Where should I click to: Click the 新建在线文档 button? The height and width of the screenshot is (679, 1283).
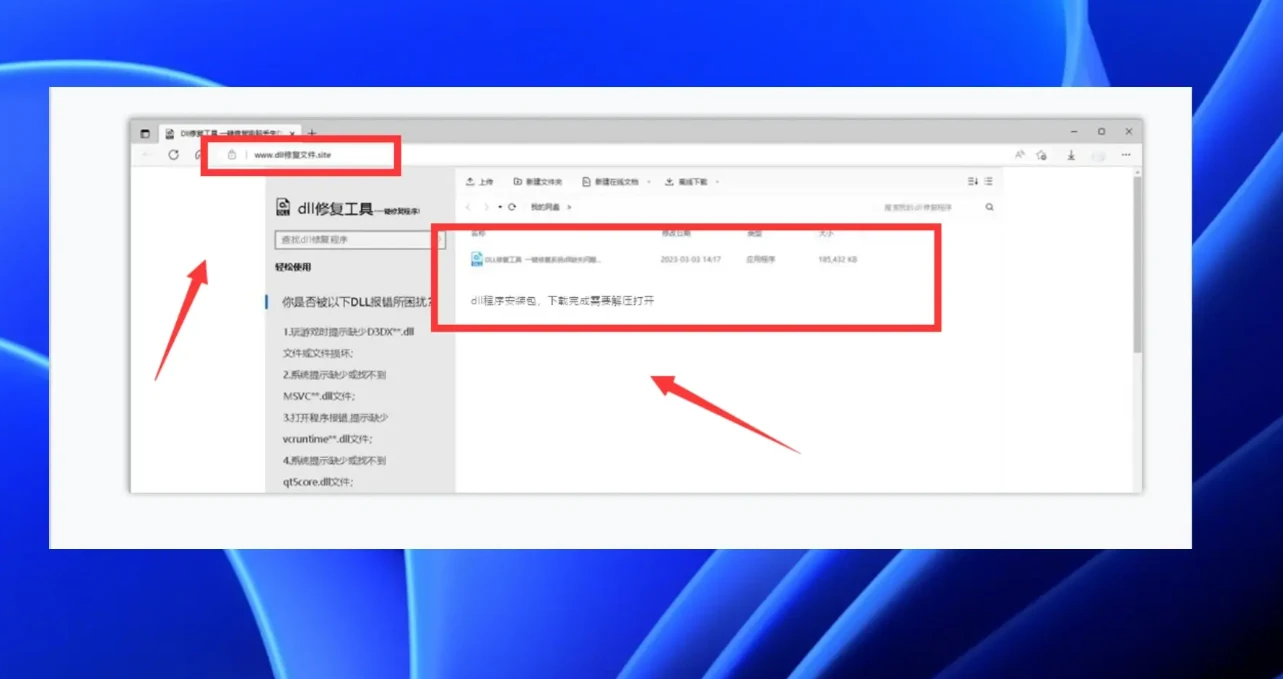pyautogui.click(x=610, y=182)
